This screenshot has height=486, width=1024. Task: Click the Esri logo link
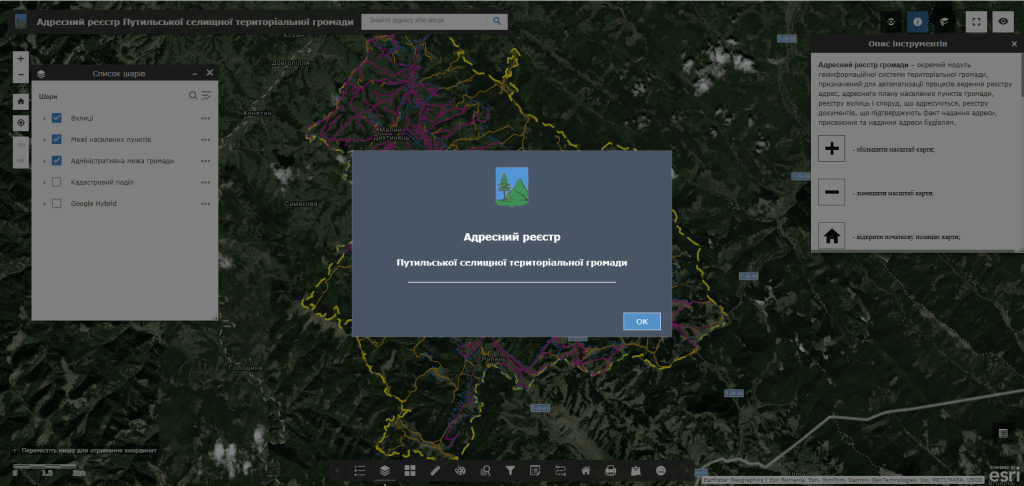pyautogui.click(x=1005, y=476)
